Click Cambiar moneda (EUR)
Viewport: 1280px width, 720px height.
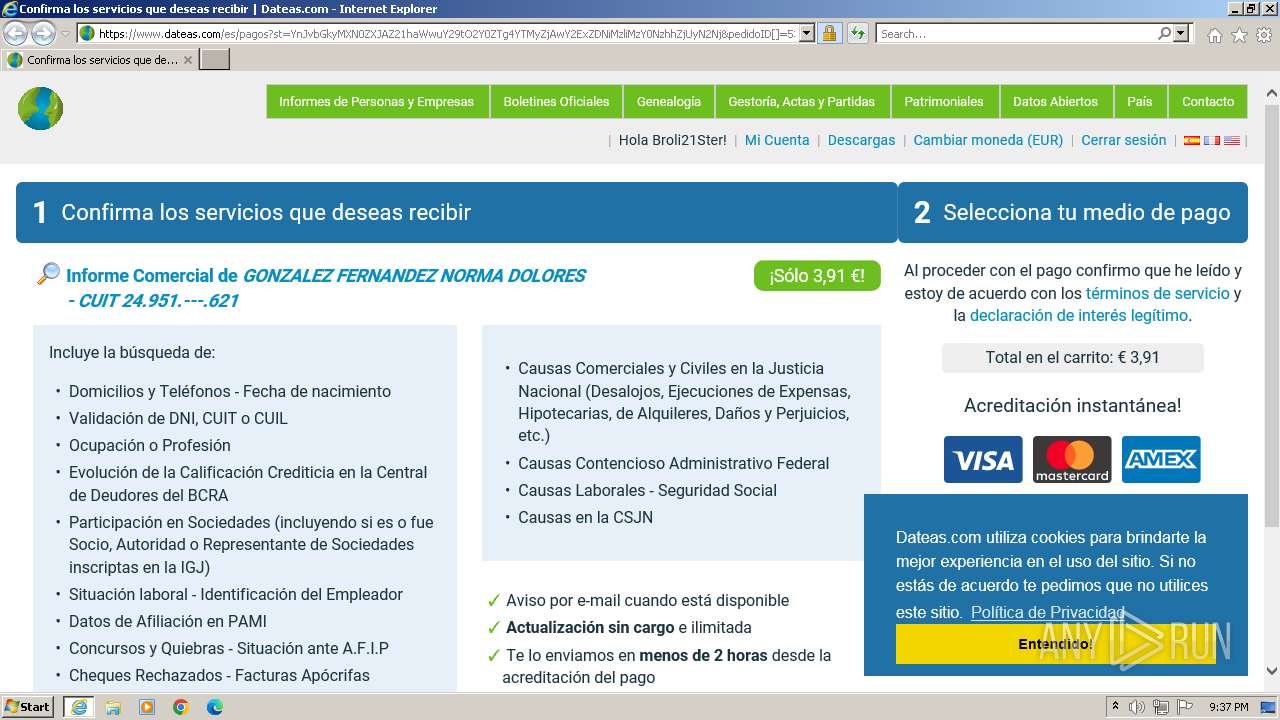click(x=988, y=140)
